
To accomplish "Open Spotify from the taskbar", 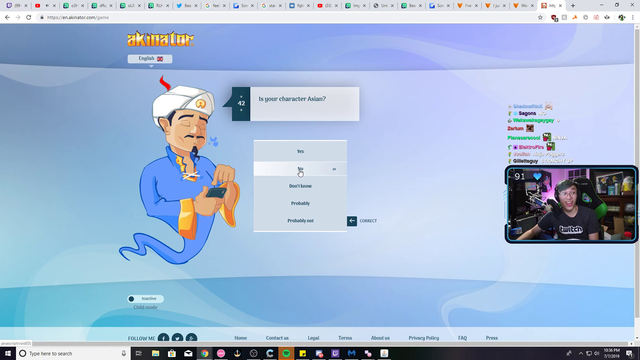I will pos(286,353).
